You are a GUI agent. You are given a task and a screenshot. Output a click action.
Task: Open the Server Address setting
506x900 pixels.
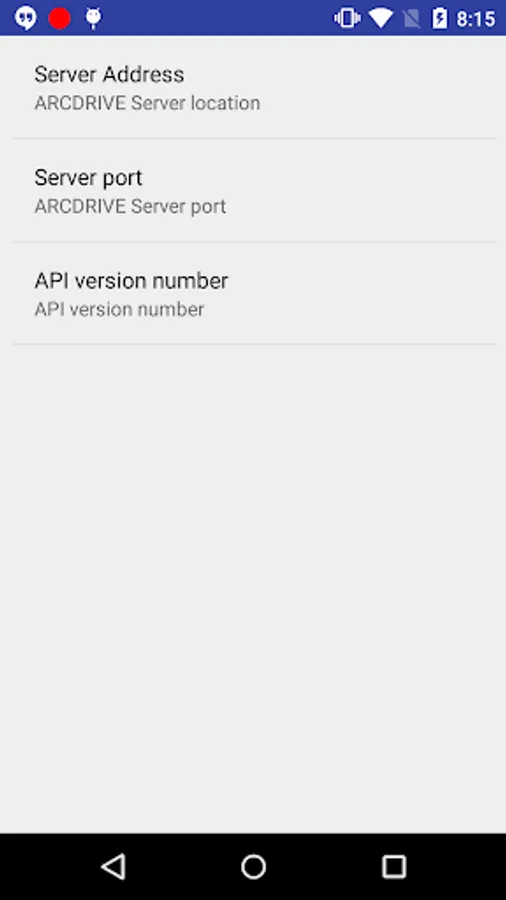click(253, 87)
